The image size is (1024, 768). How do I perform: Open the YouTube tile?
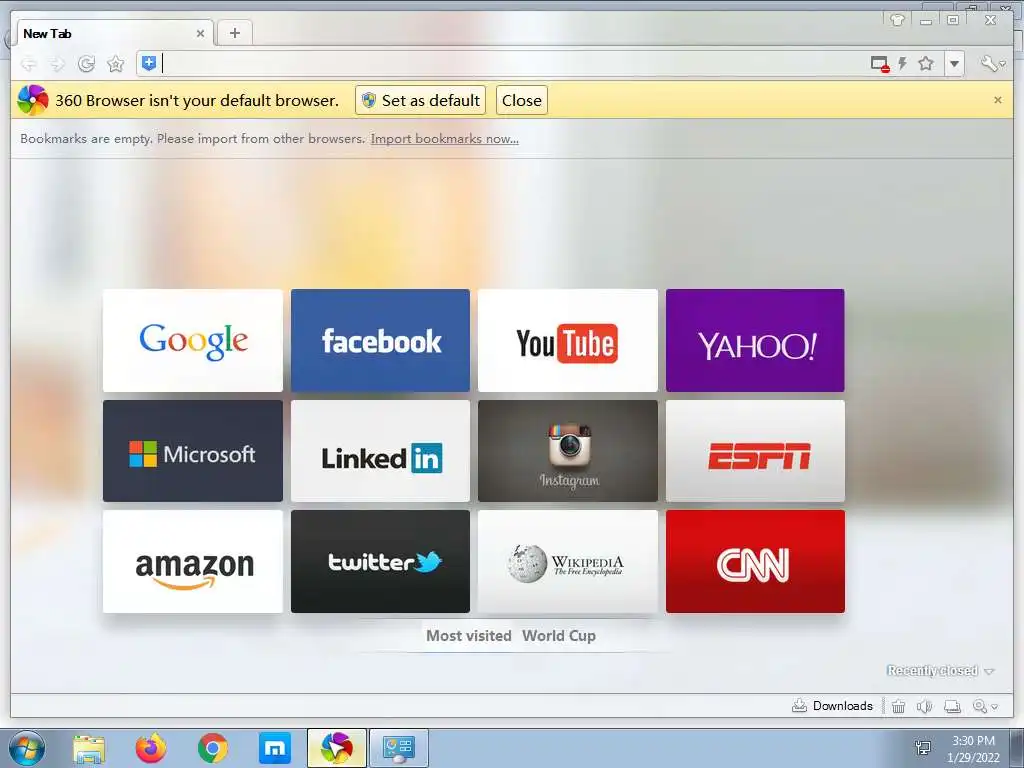(x=568, y=340)
